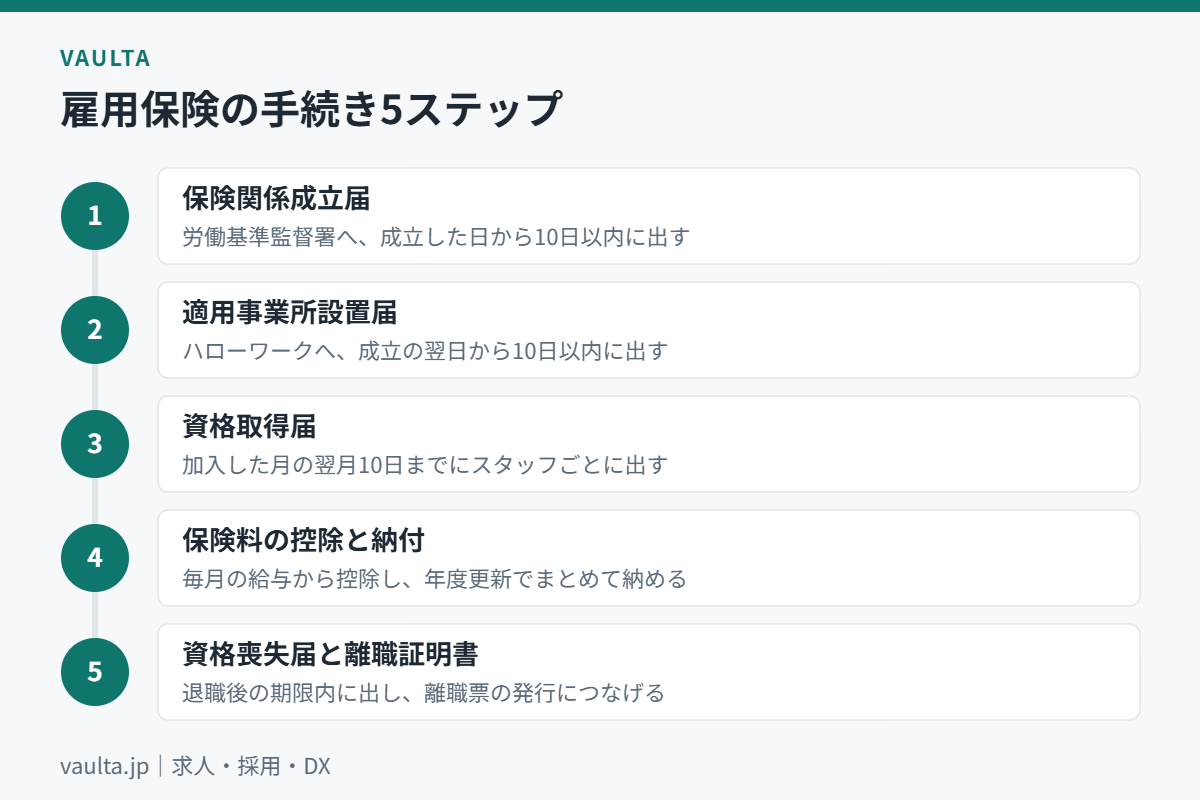This screenshot has width=1200, height=800.
Task: Click the description starting 退職後の期限内に出し
Action: tap(424, 694)
